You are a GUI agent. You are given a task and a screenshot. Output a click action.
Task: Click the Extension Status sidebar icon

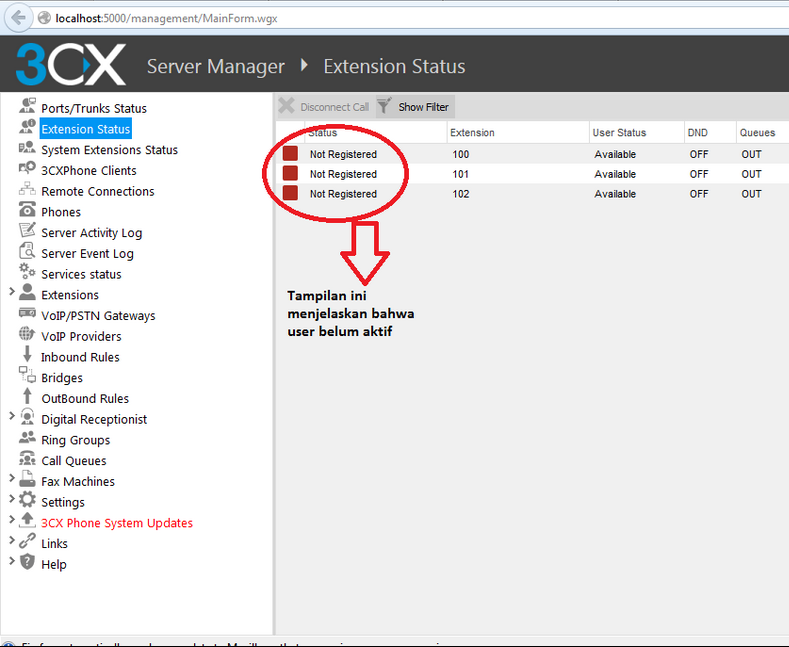pos(27,126)
